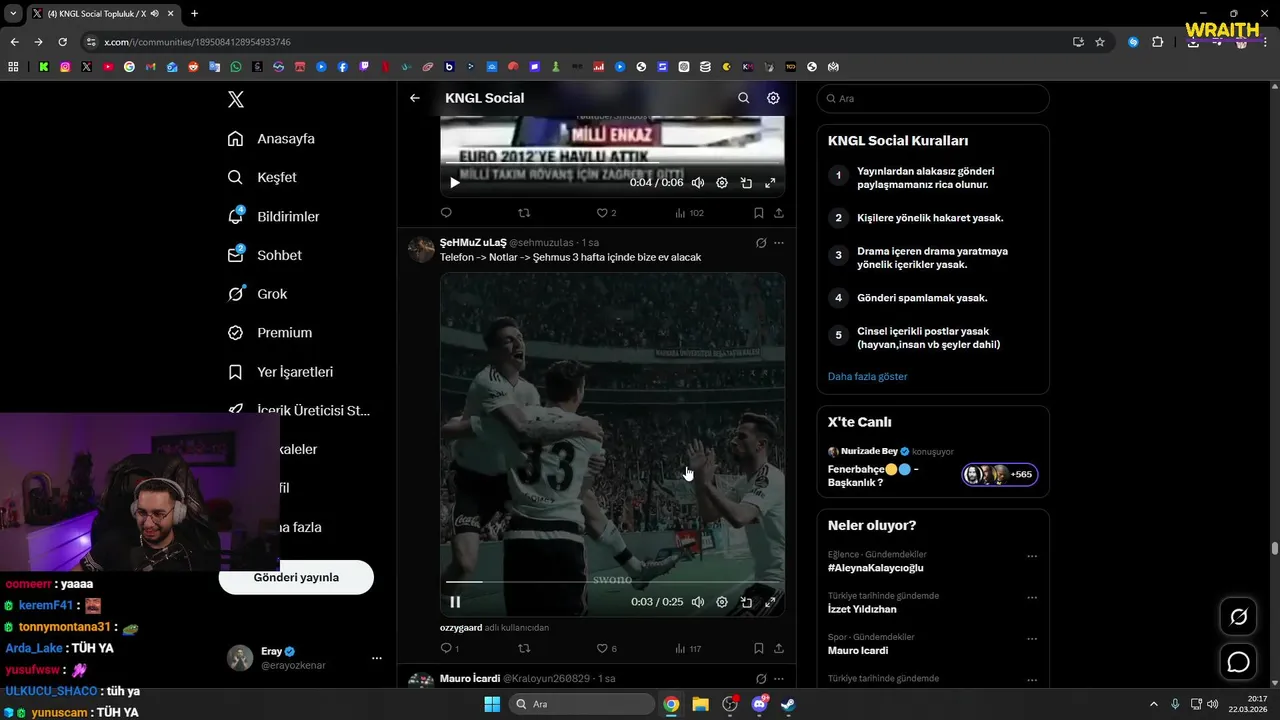
Task: Pause the Beşiktaş clip video
Action: pos(455,602)
